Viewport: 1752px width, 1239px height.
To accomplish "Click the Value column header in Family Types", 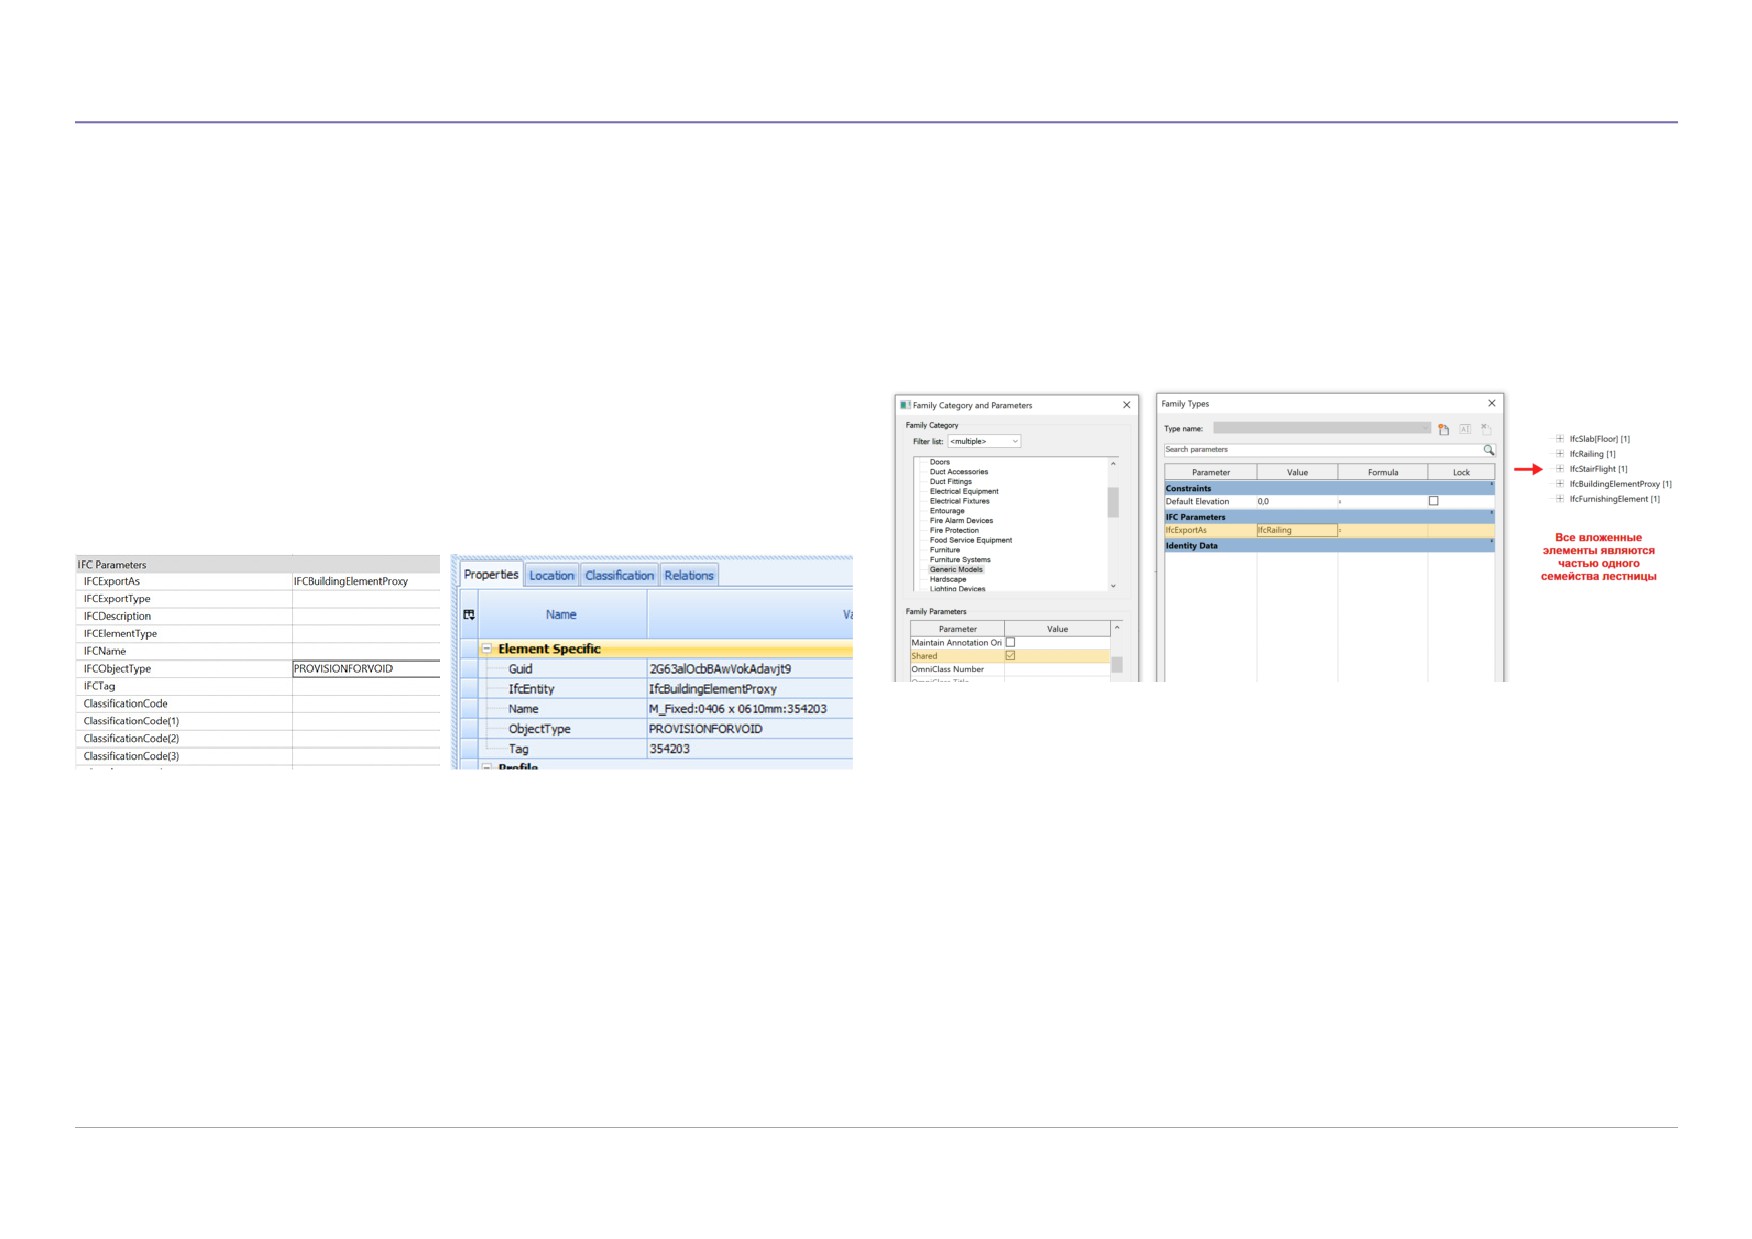I will 1297,472.
